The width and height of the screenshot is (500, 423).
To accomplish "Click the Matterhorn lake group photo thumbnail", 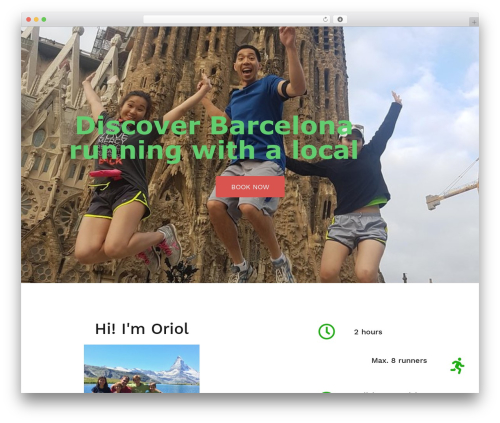I will (142, 369).
